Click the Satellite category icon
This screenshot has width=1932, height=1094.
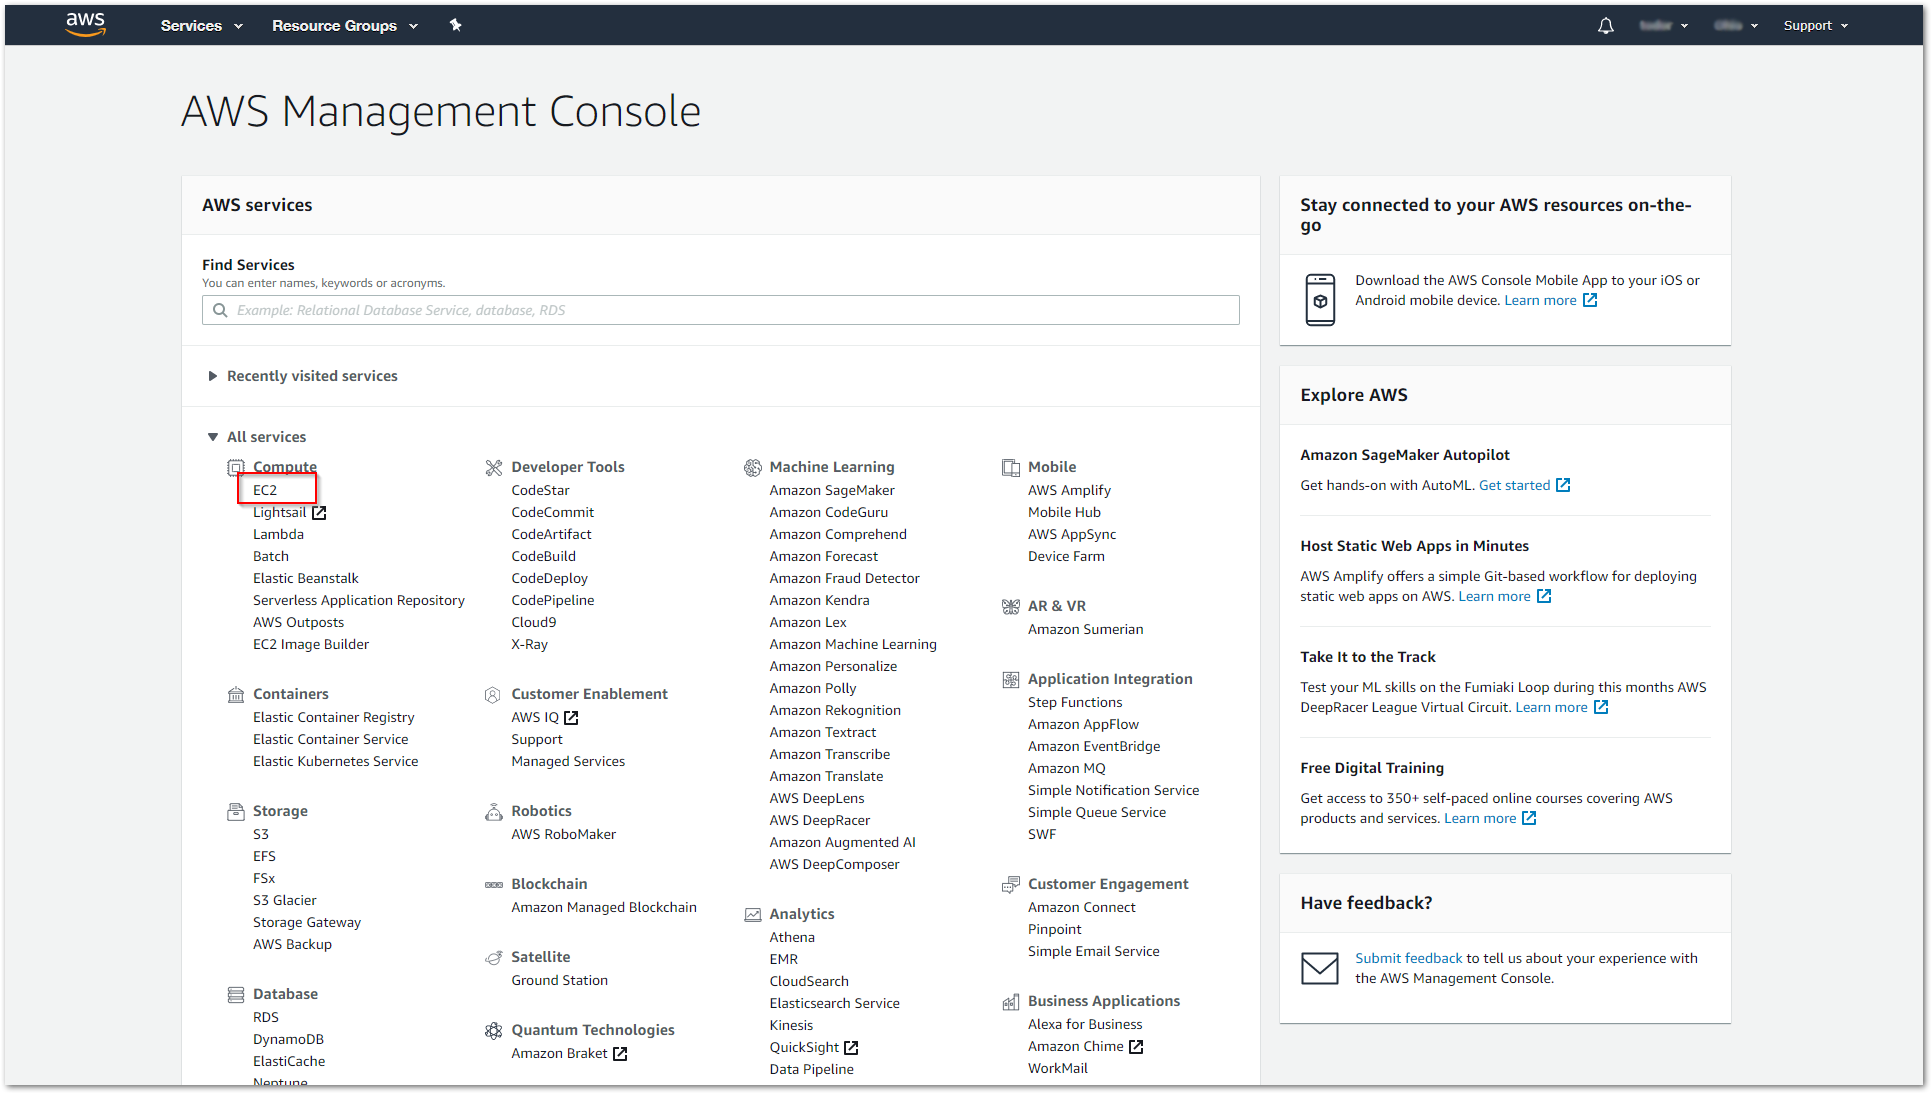[494, 957]
